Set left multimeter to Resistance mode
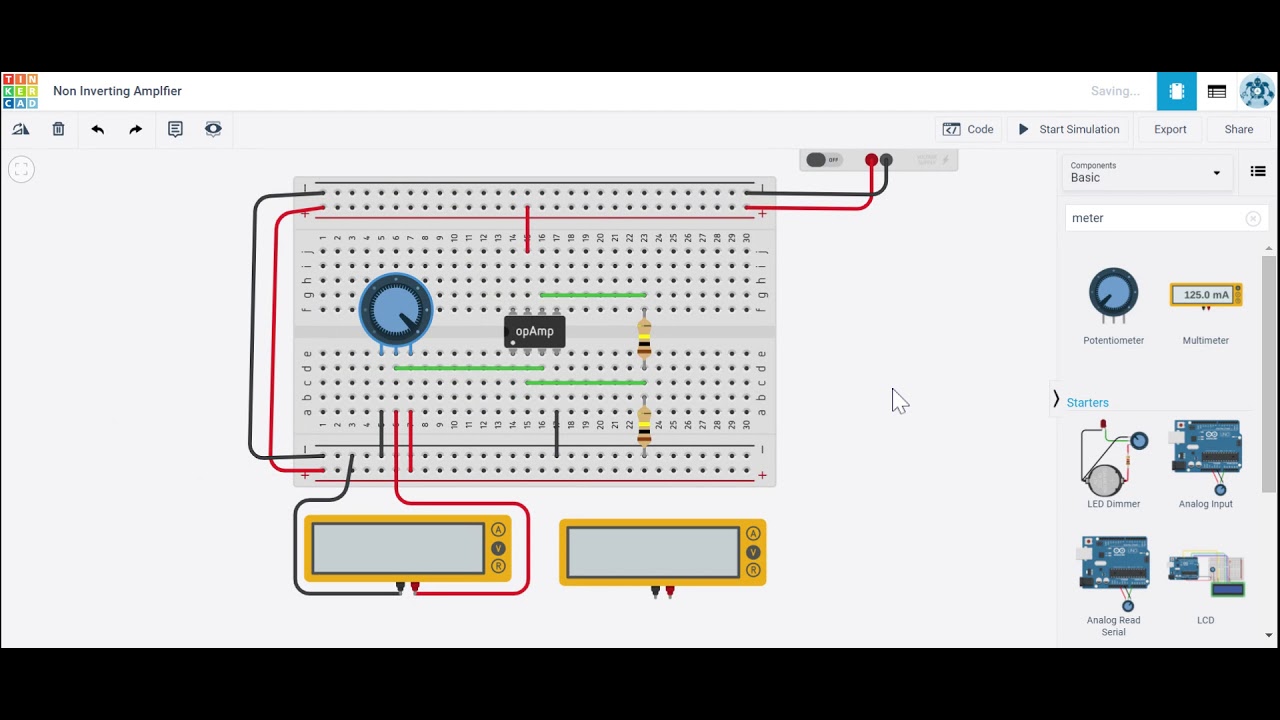The image size is (1280, 720). coord(498,567)
